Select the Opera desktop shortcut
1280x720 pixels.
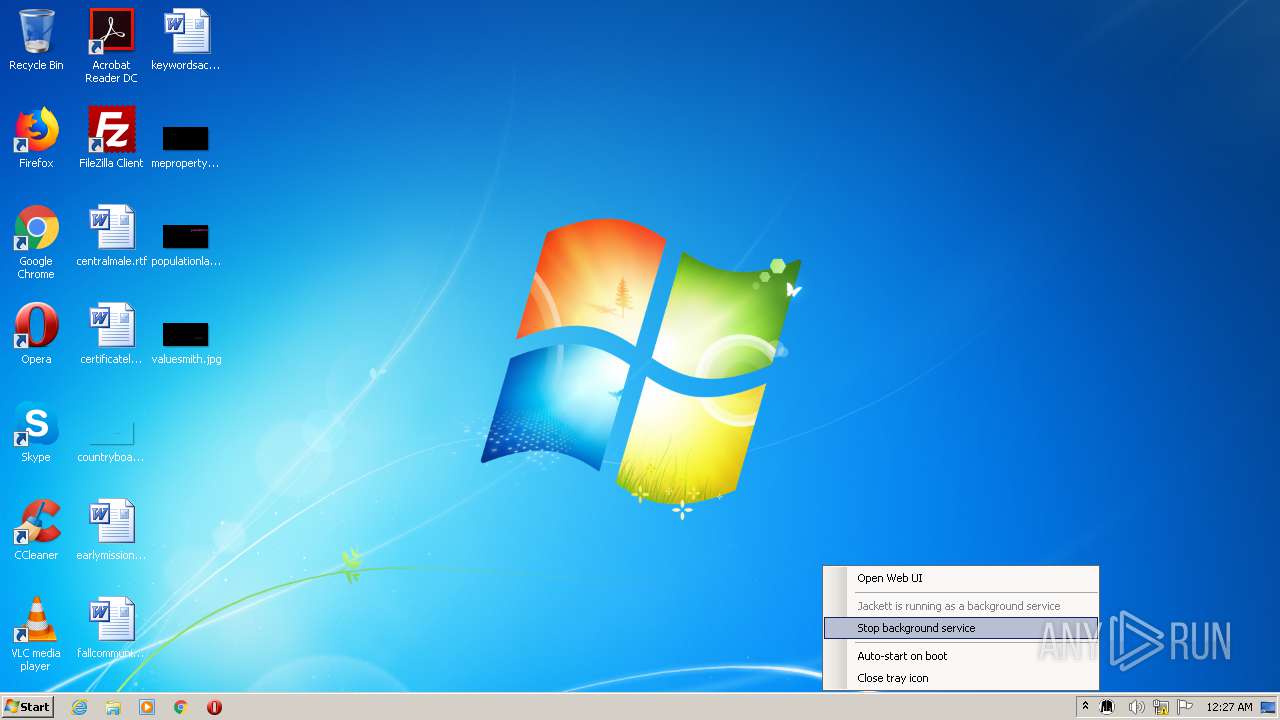(x=36, y=334)
